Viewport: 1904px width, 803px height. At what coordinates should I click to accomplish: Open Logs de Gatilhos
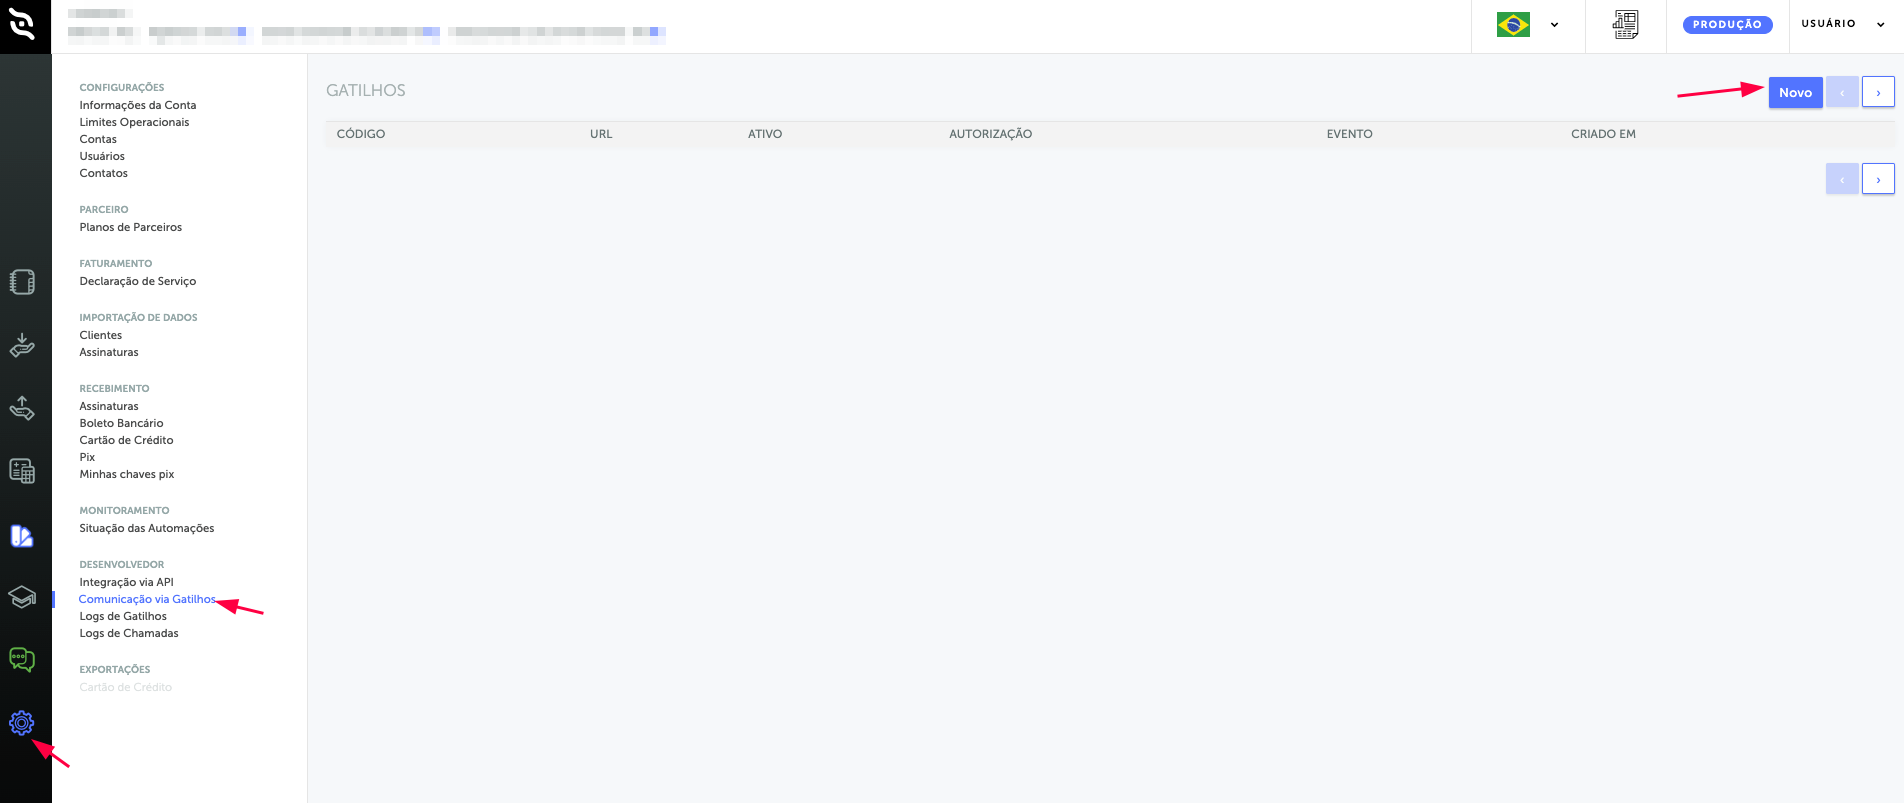tap(123, 616)
